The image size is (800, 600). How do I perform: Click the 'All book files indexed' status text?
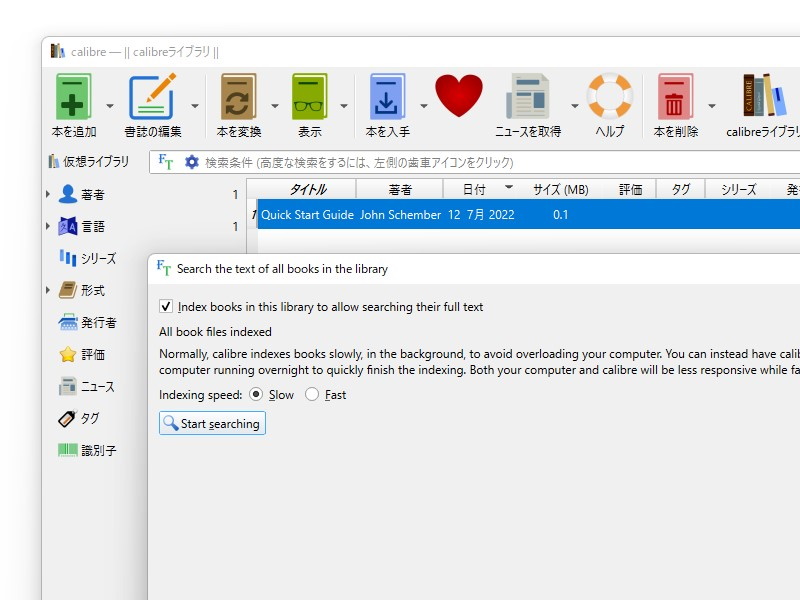pyautogui.click(x=215, y=332)
